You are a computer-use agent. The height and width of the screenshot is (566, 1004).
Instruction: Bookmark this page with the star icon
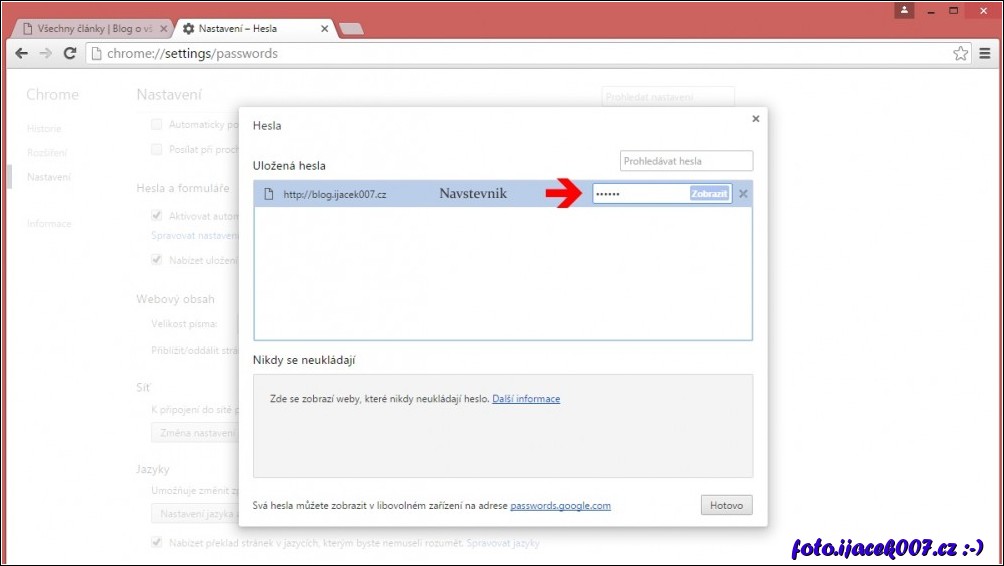pyautogui.click(x=960, y=53)
